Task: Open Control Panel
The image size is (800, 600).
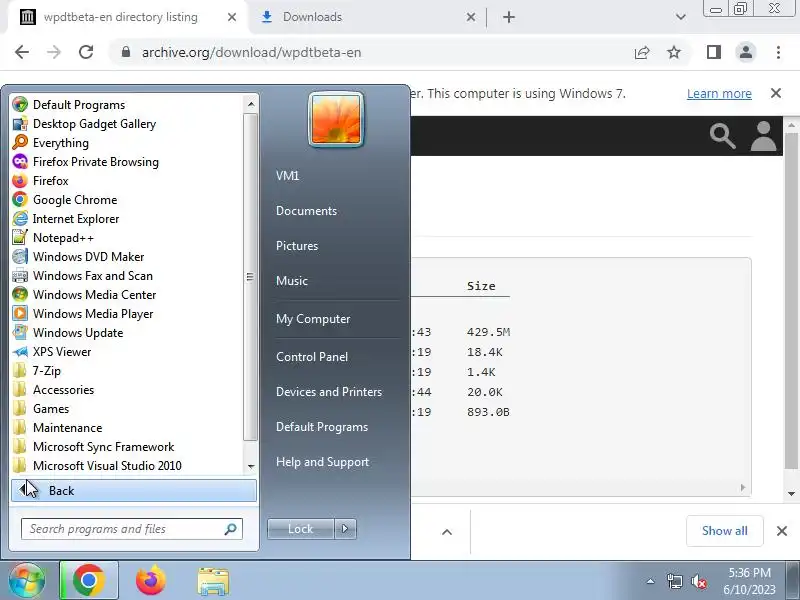Action: 312,357
